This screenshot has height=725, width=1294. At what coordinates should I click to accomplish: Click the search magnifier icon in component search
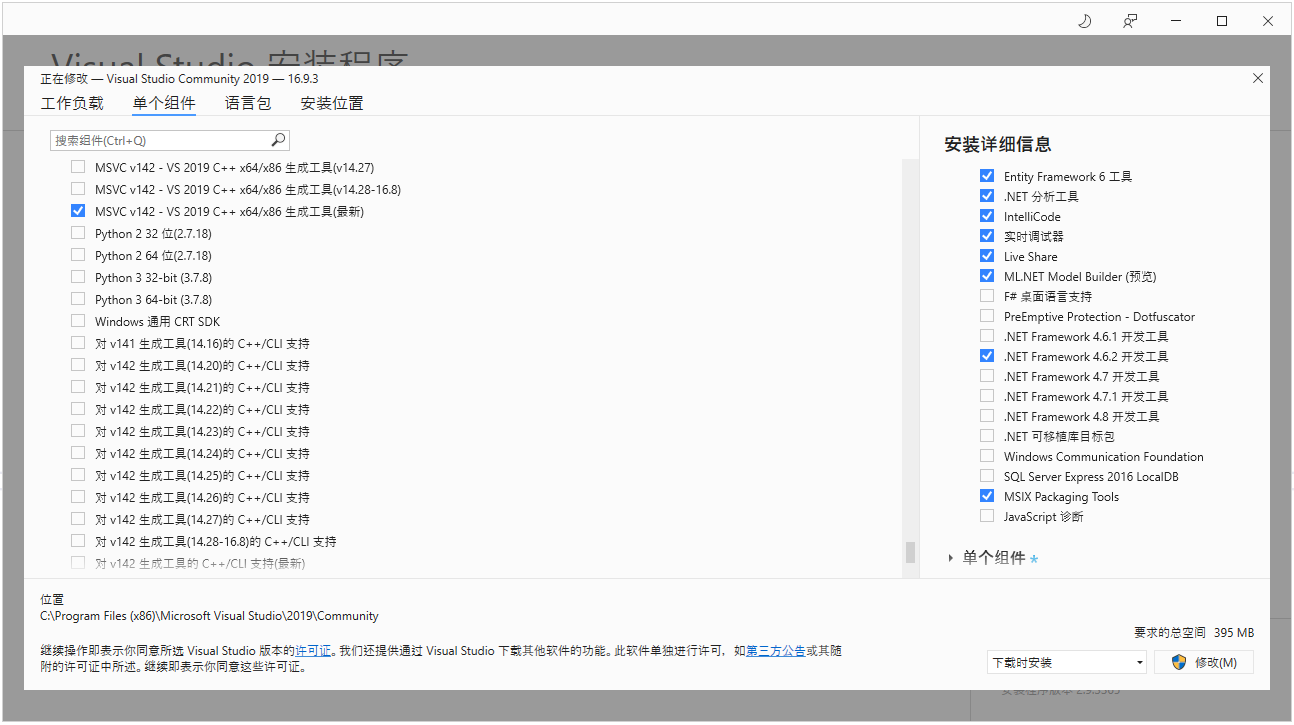click(279, 140)
